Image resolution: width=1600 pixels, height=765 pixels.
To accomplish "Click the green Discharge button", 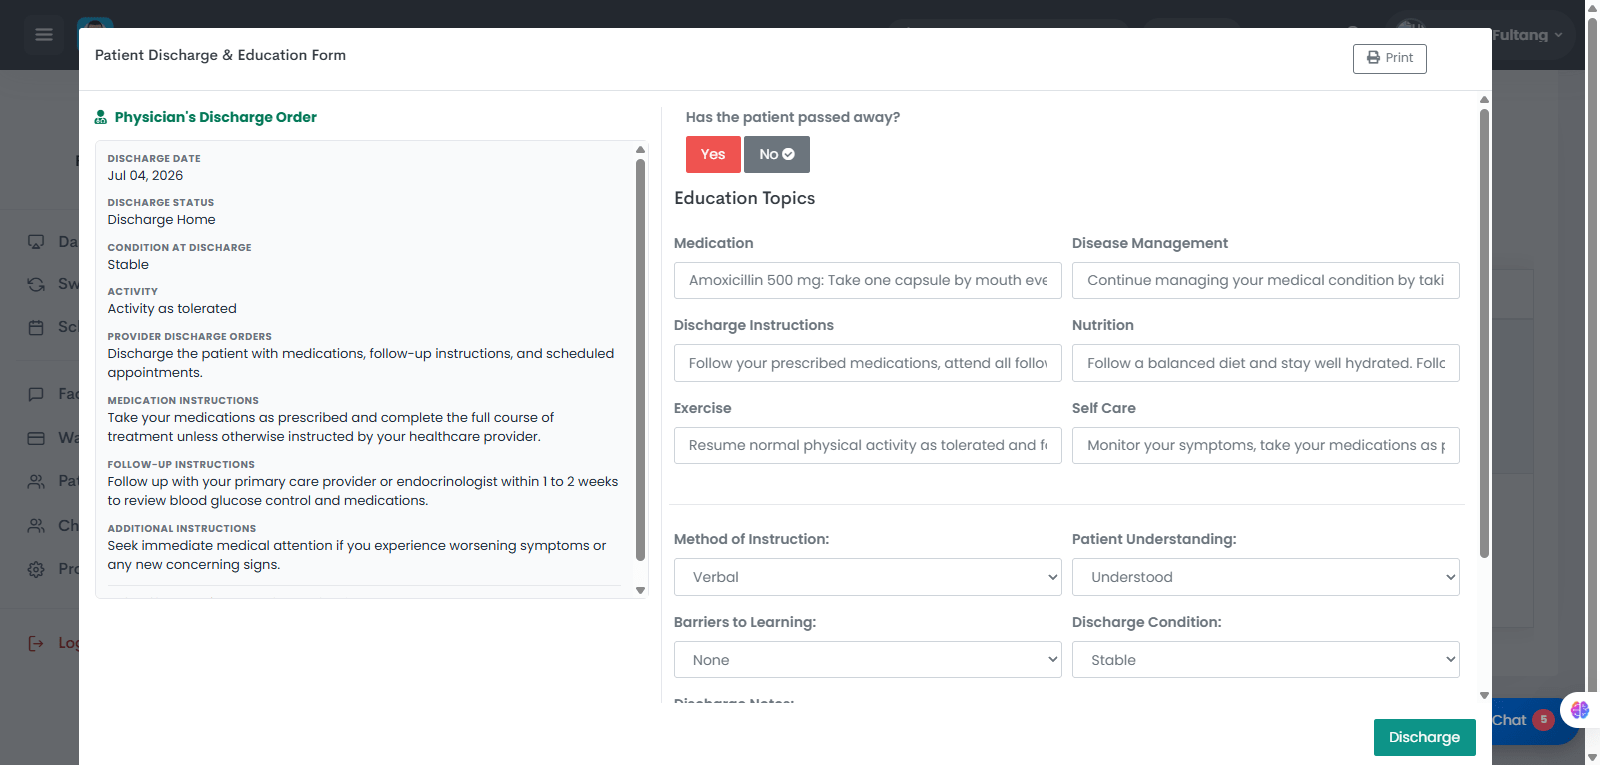I will click(x=1424, y=737).
